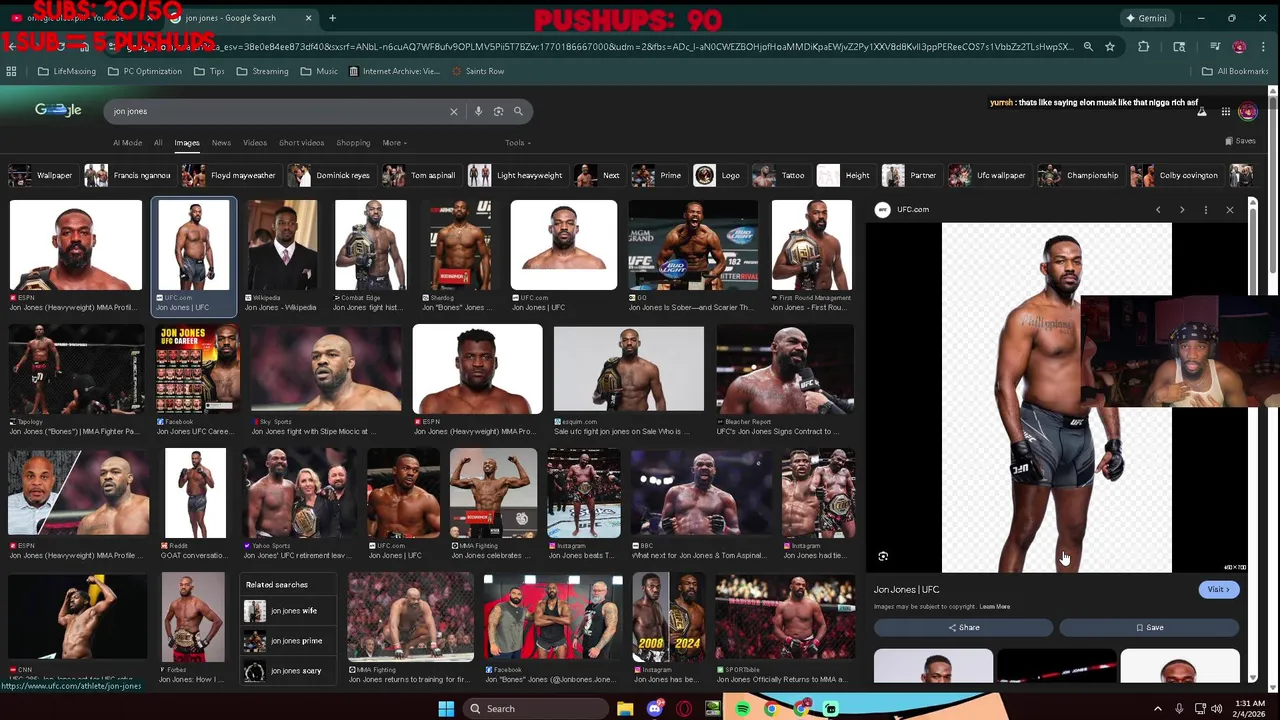
Task: Select the Light heavyweight filter chip
Action: (x=517, y=176)
